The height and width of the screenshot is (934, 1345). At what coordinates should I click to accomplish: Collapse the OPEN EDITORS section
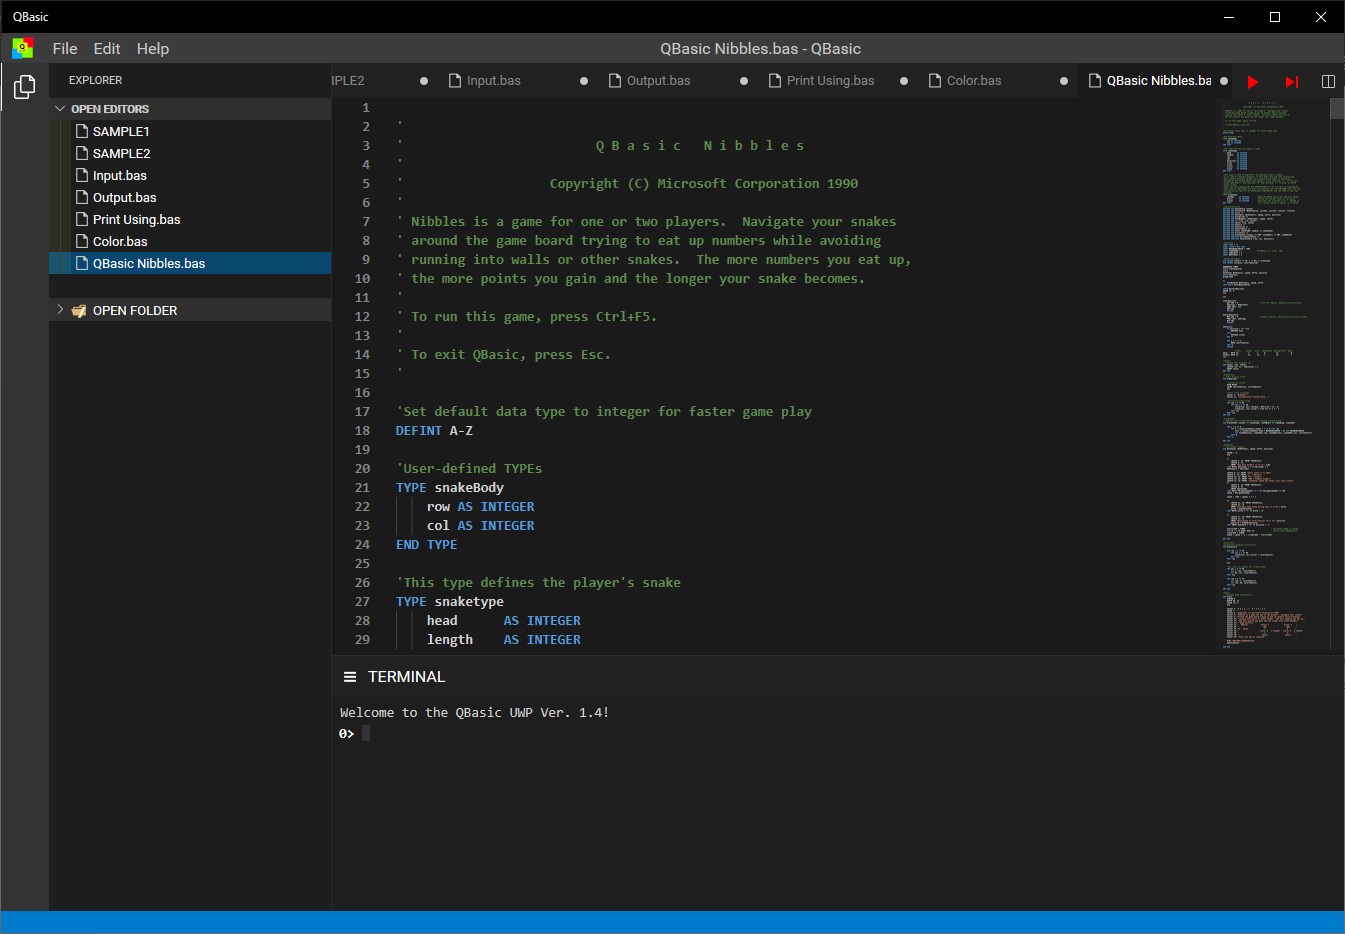(x=60, y=109)
